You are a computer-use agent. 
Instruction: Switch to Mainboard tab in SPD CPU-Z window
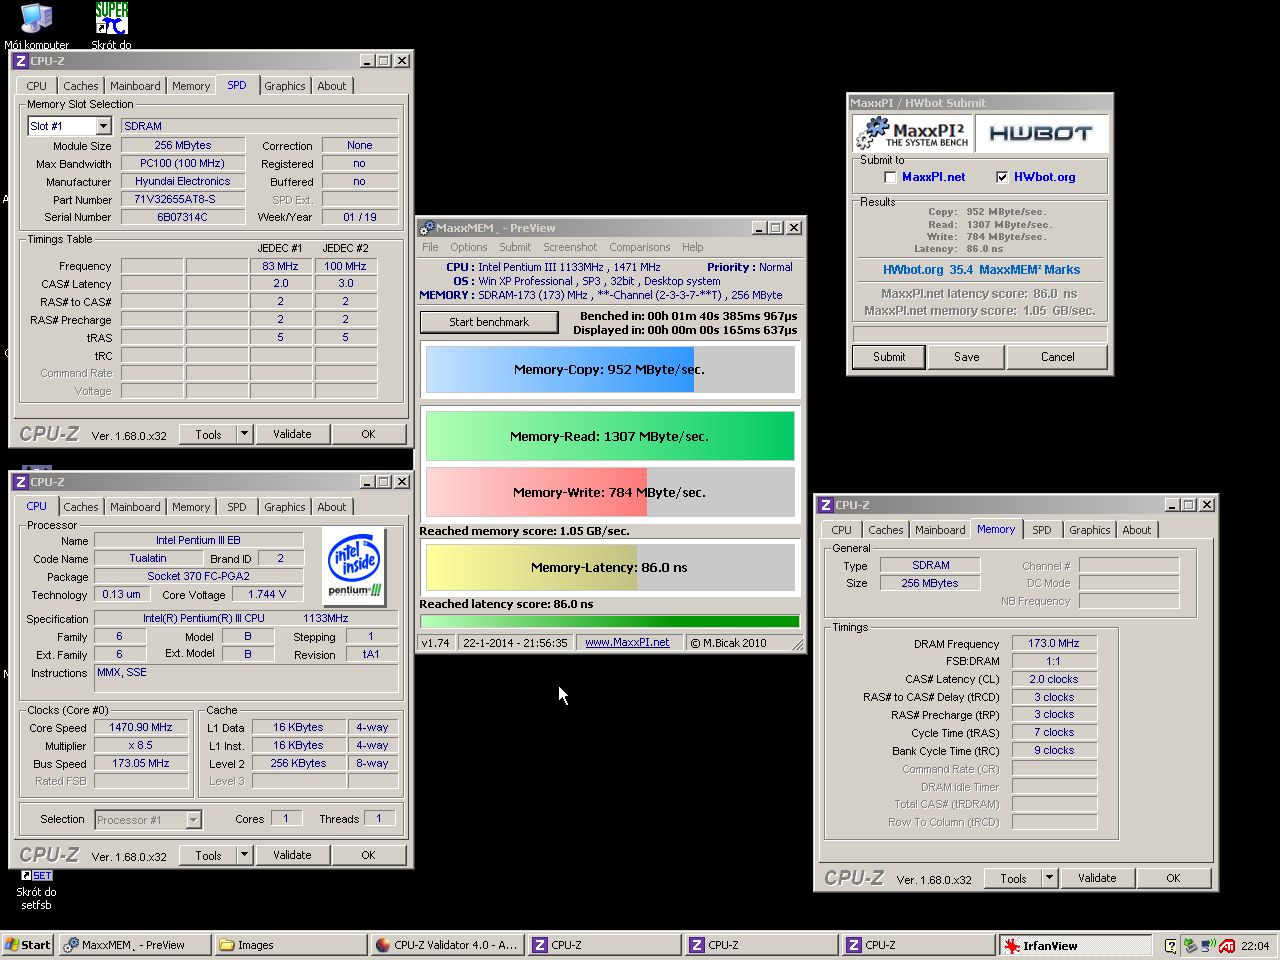coord(135,86)
